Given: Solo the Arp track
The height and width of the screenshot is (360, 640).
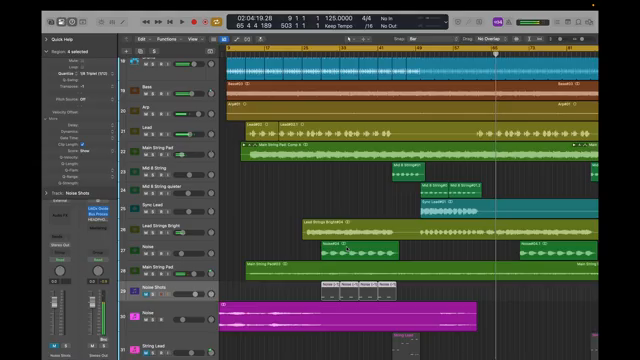Looking at the screenshot, I should 153,114.
